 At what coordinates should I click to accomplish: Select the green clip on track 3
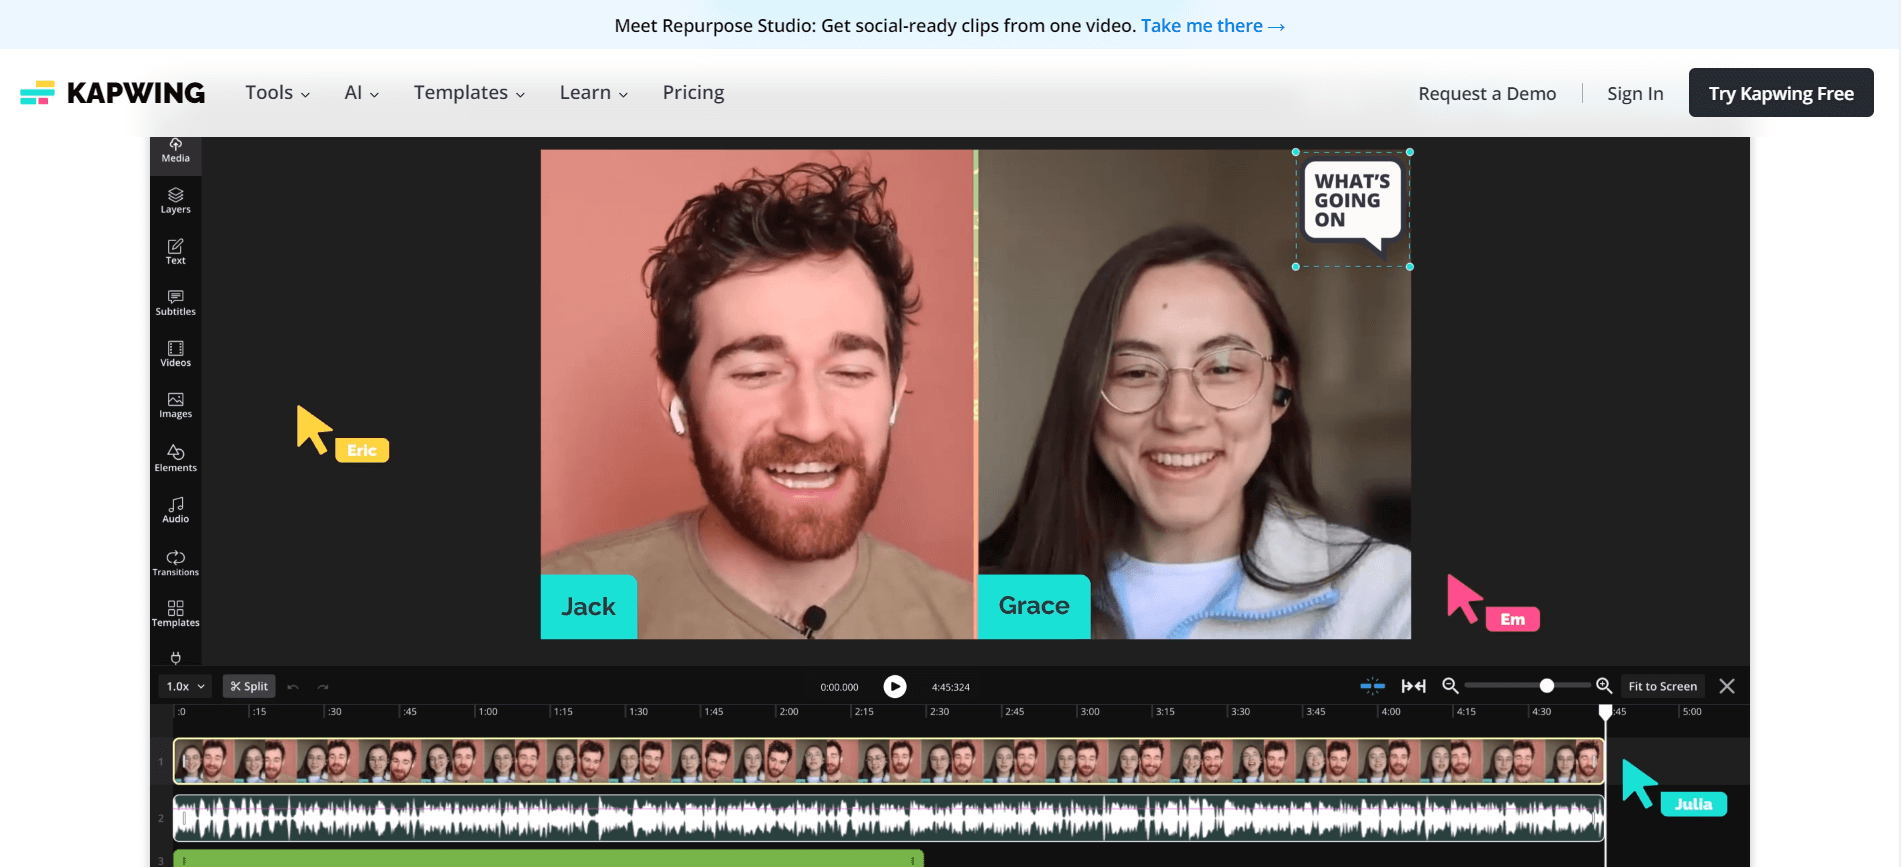point(548,859)
